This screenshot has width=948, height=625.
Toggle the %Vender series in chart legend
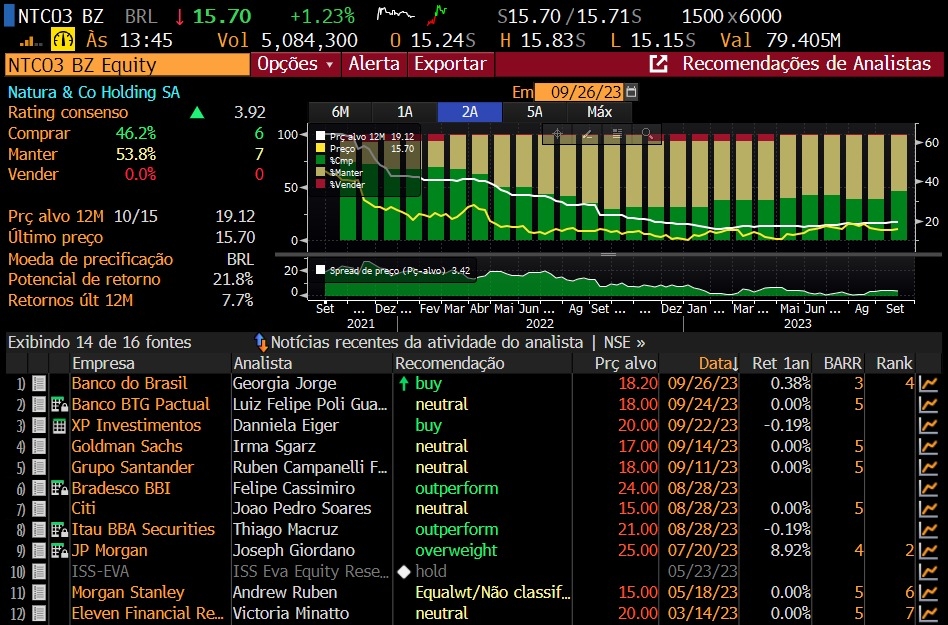coord(321,184)
